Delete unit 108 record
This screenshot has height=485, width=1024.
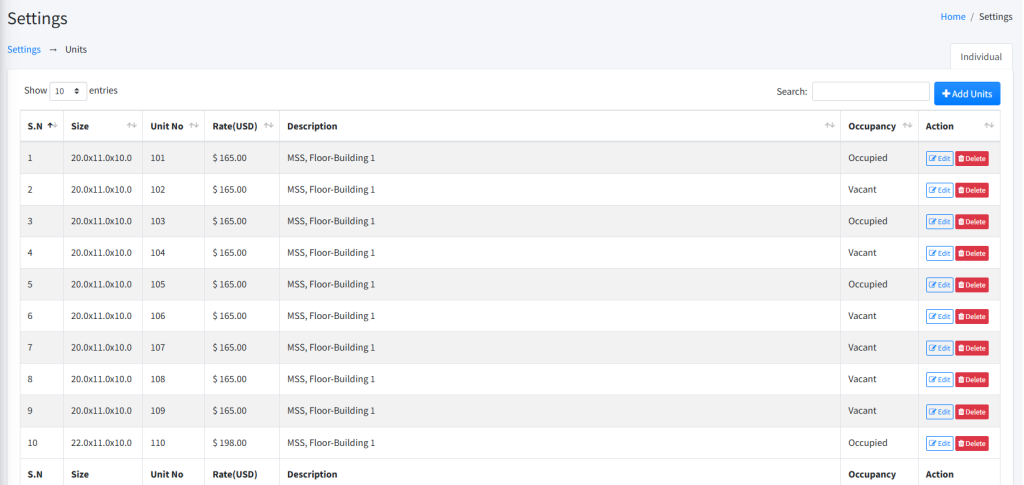point(971,380)
